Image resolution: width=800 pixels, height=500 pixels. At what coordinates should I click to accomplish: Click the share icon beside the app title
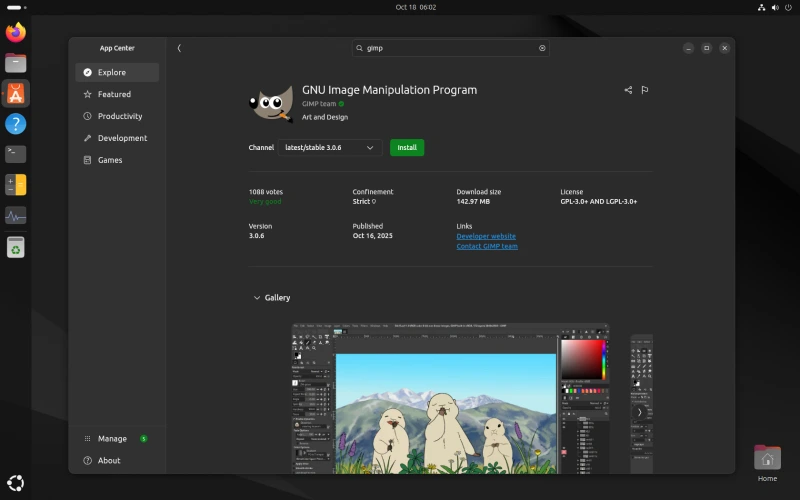pos(628,90)
